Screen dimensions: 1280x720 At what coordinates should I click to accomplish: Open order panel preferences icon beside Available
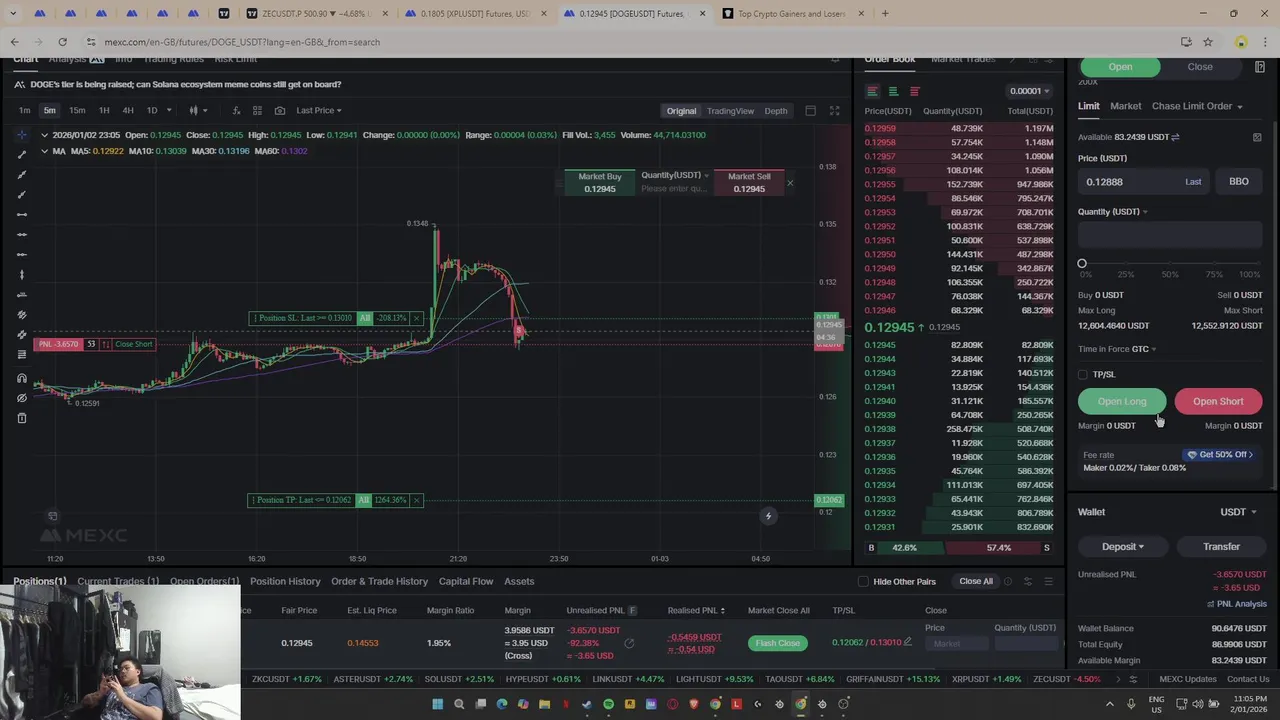[1257, 137]
